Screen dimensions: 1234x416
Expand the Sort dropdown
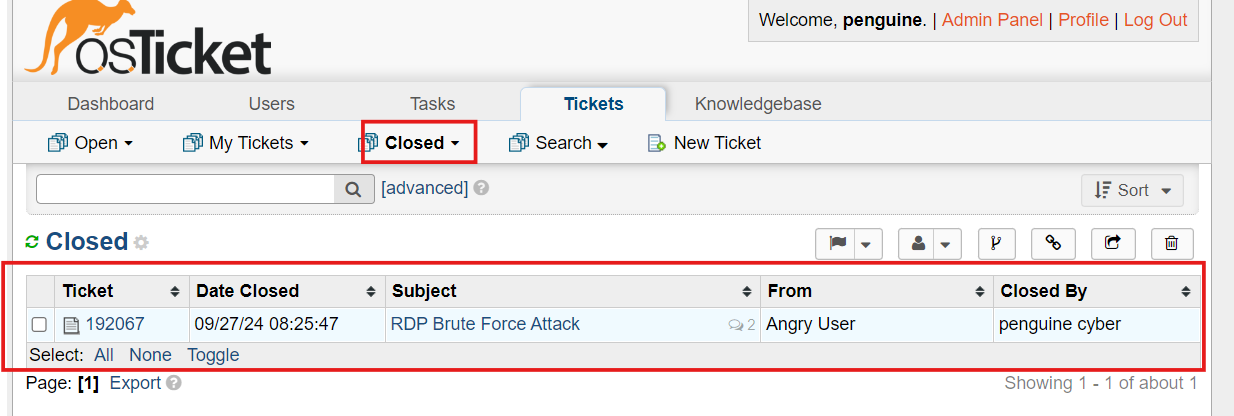click(x=1132, y=190)
